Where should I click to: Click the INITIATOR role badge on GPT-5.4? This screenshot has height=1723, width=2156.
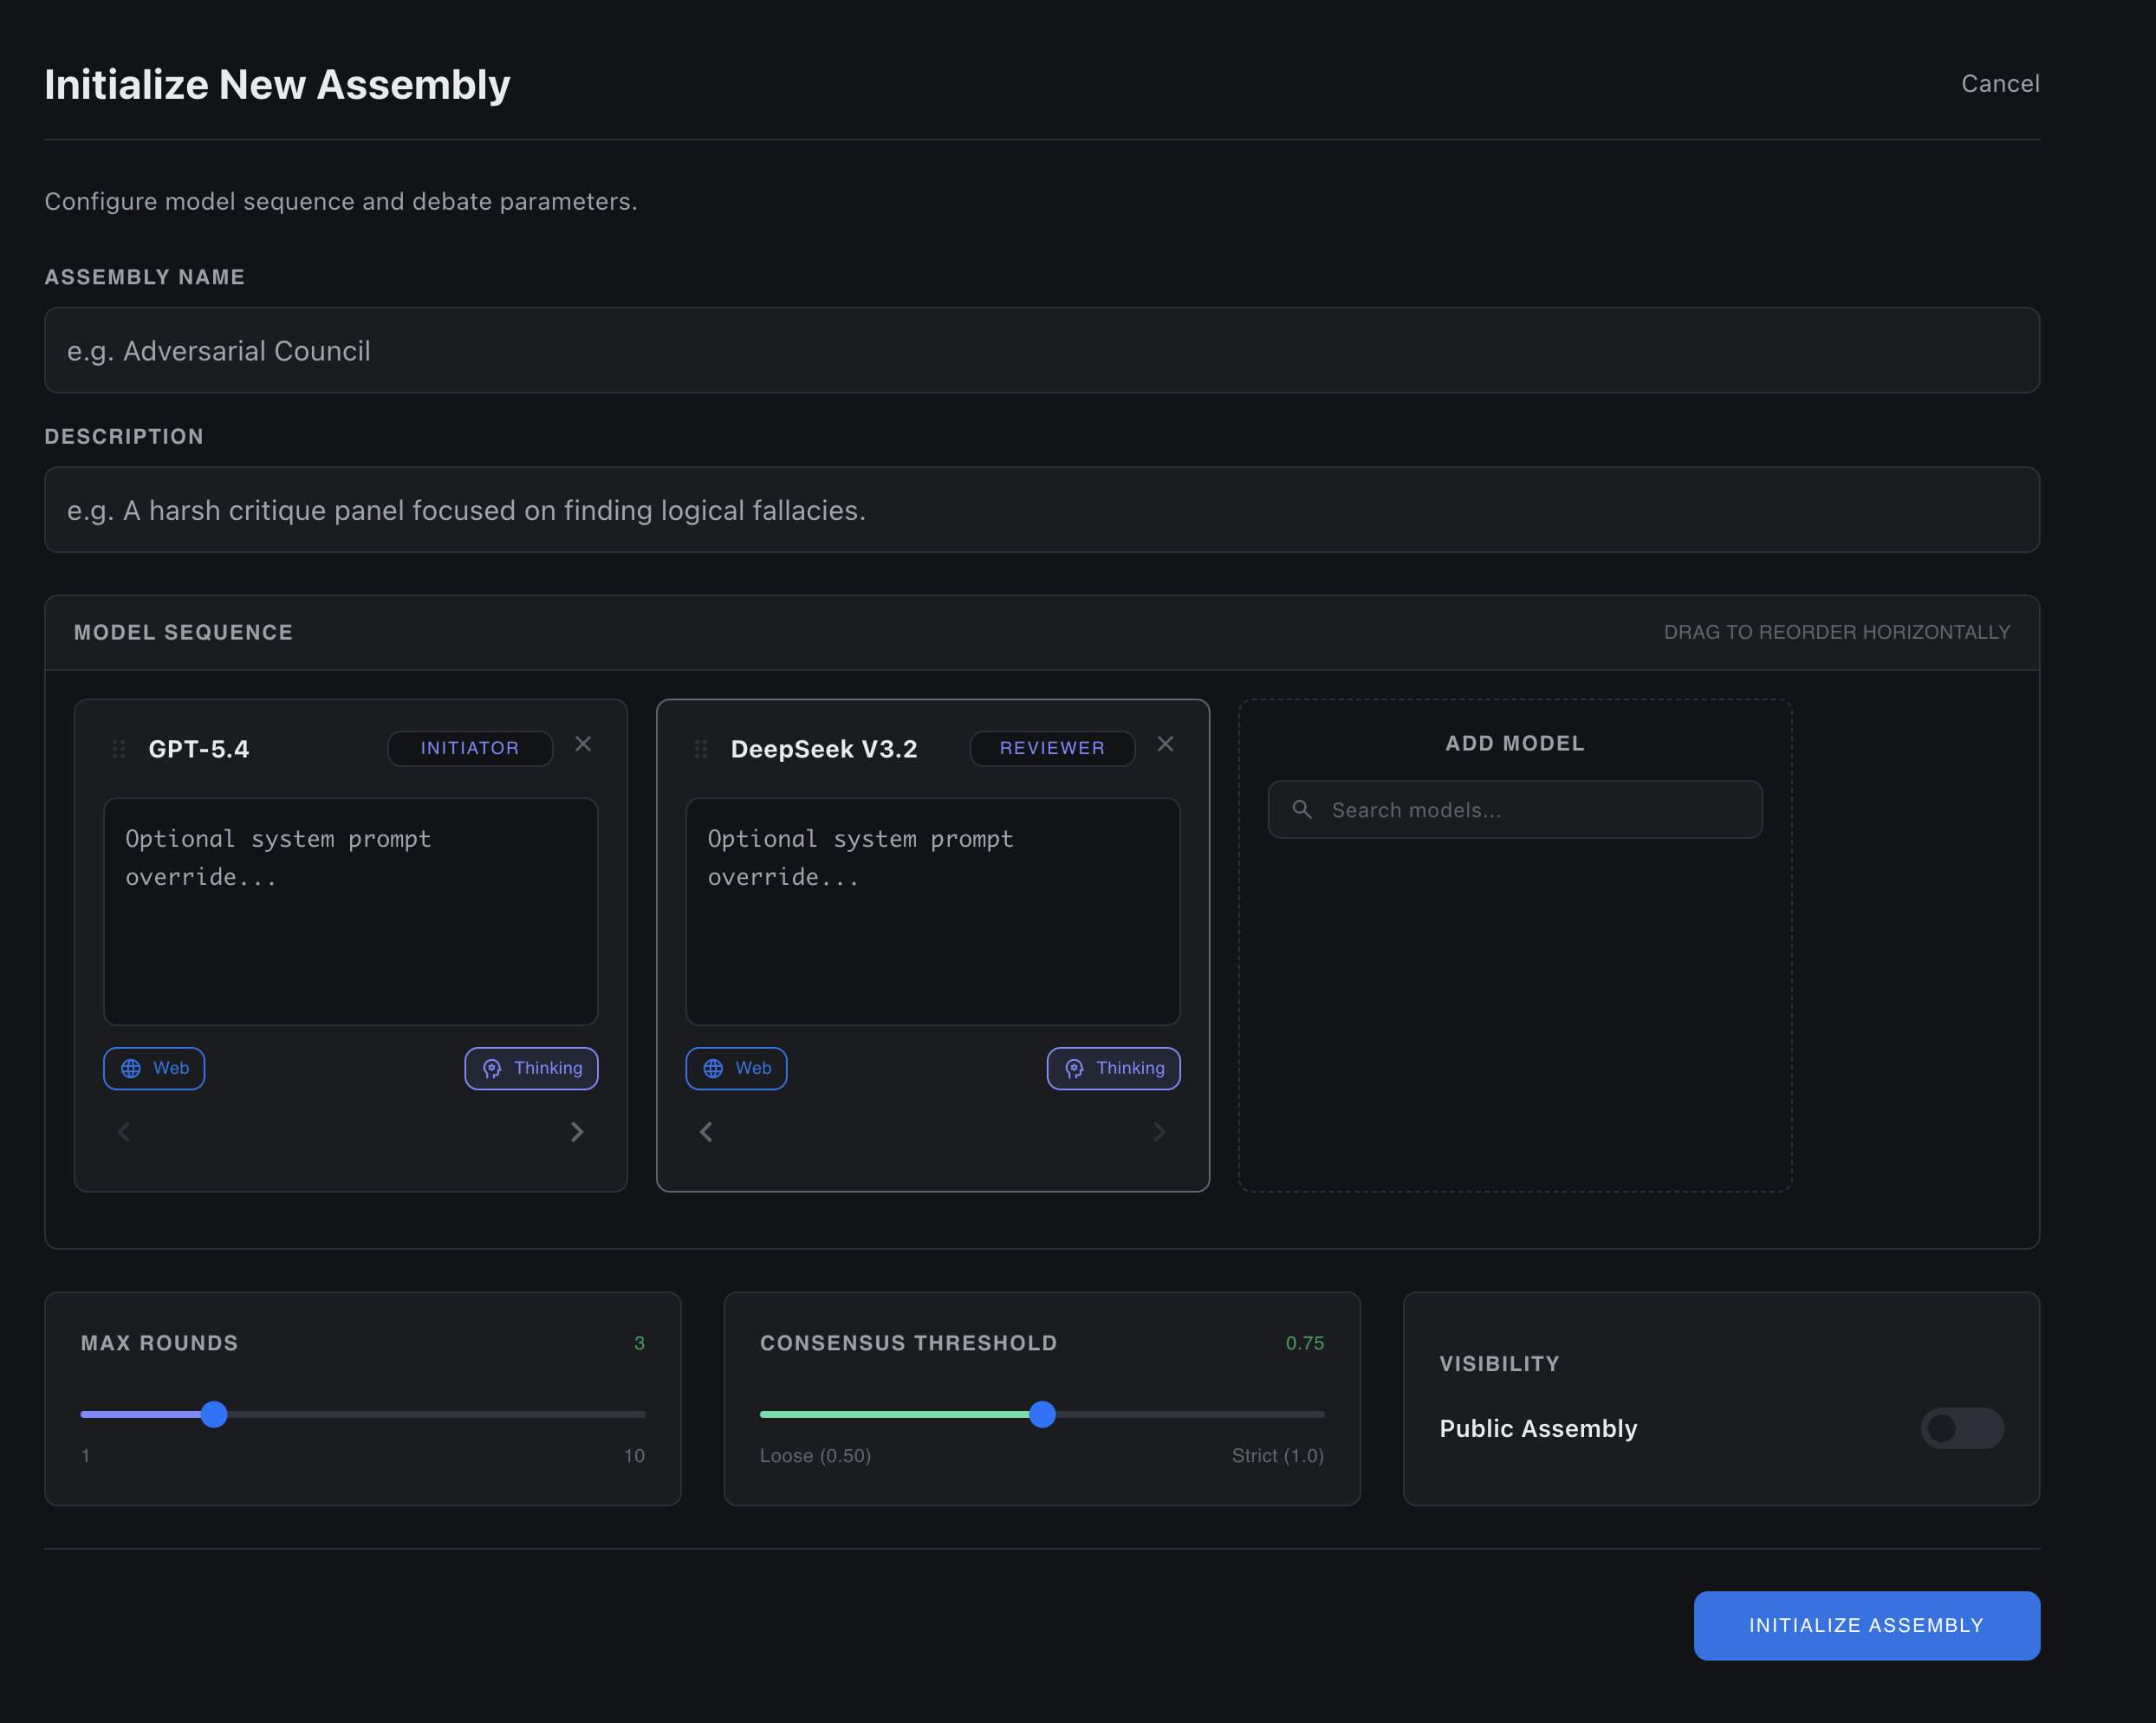point(470,748)
